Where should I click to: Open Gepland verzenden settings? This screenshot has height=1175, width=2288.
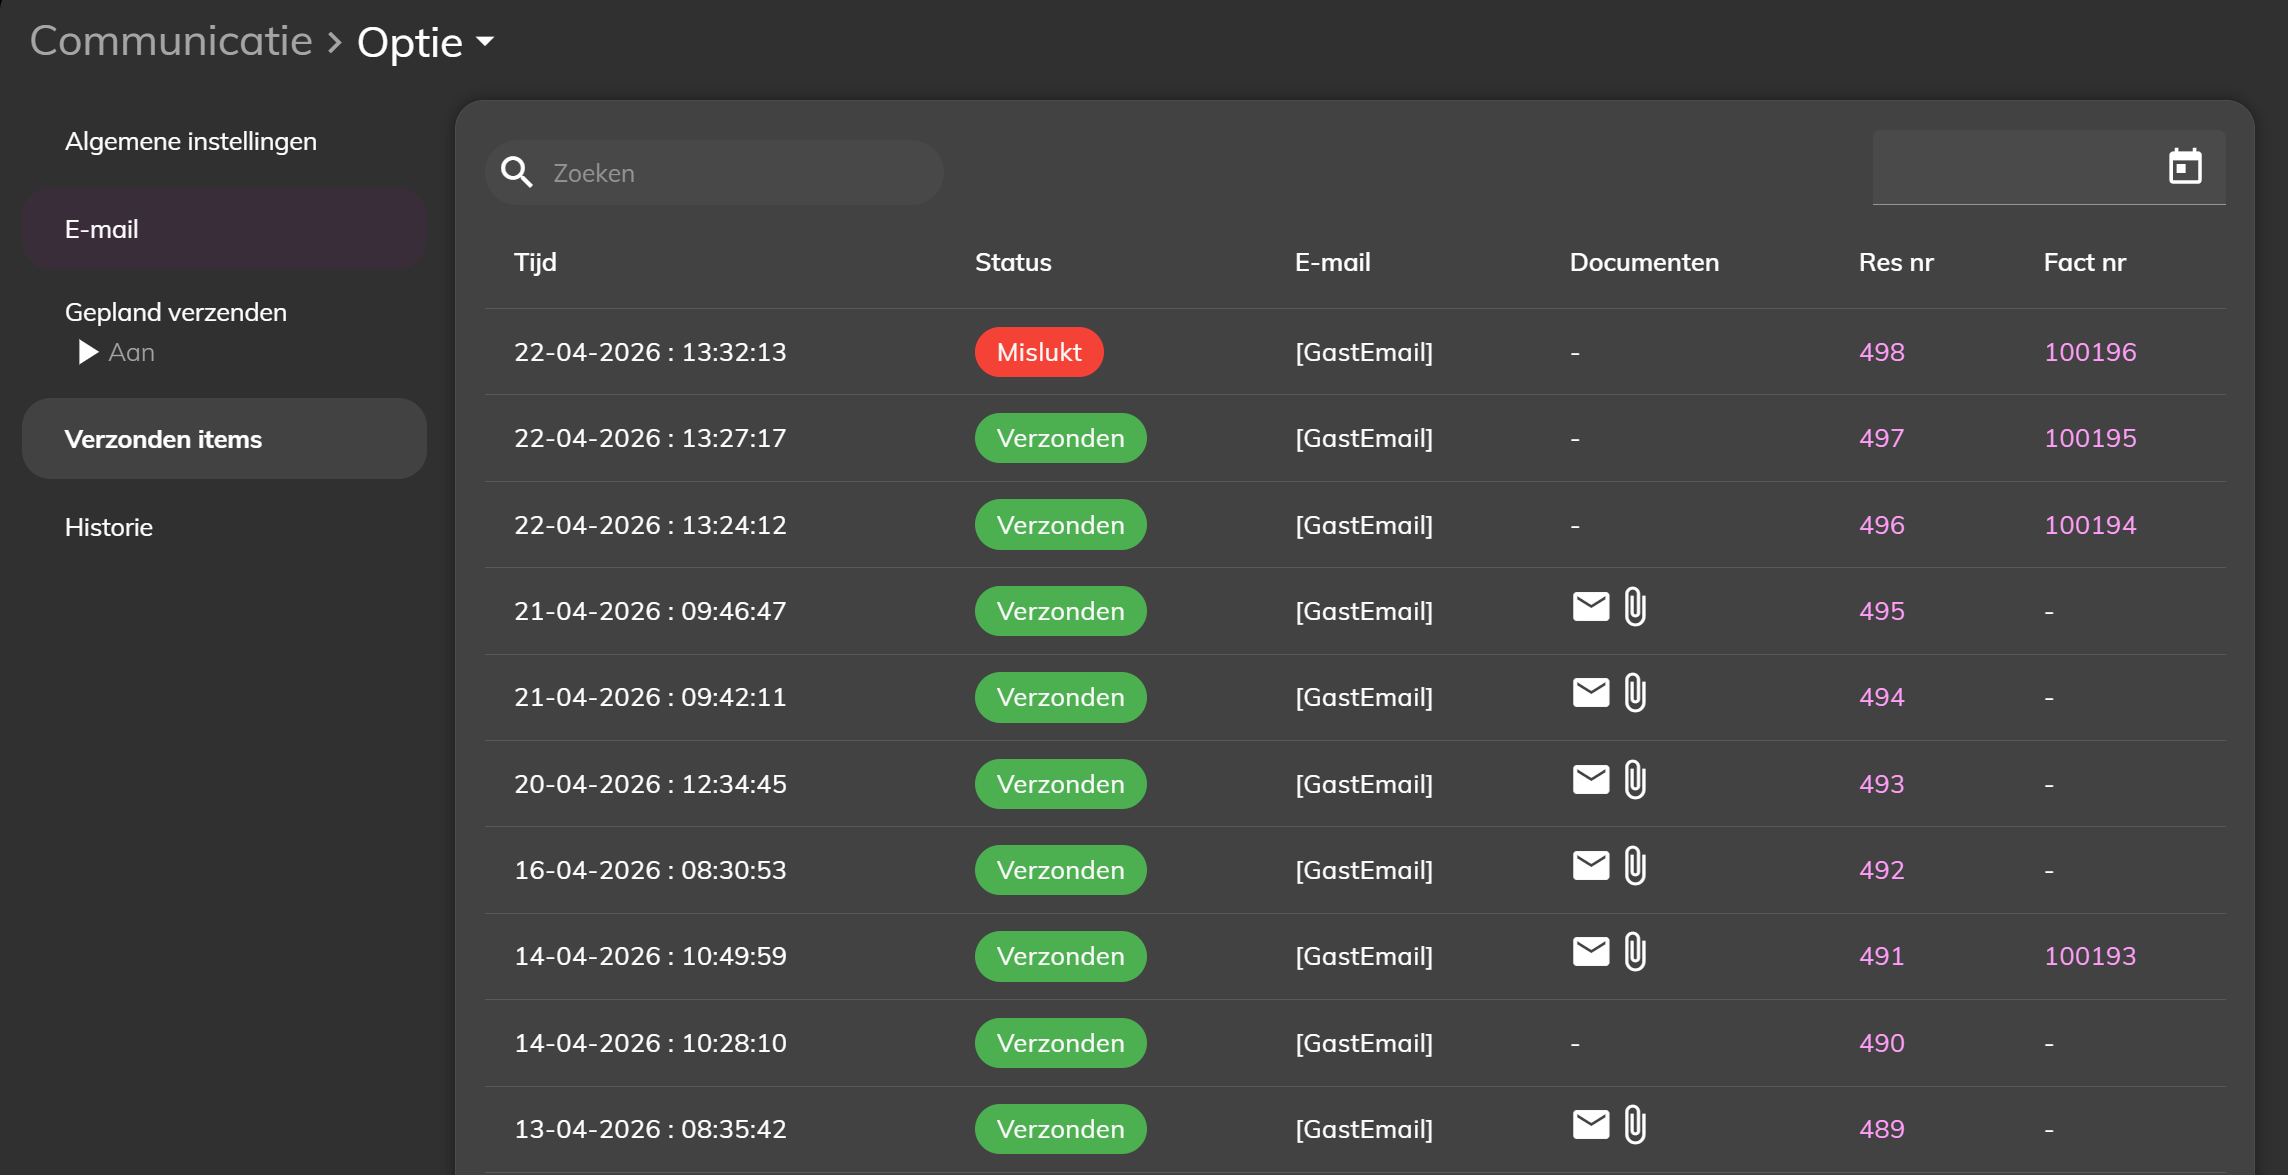coord(176,312)
